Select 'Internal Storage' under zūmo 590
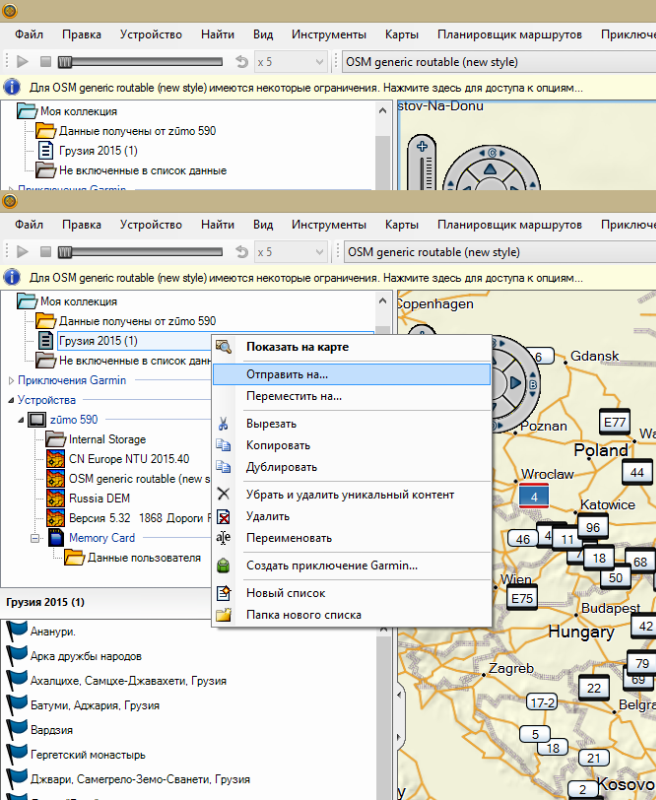 (x=107, y=439)
